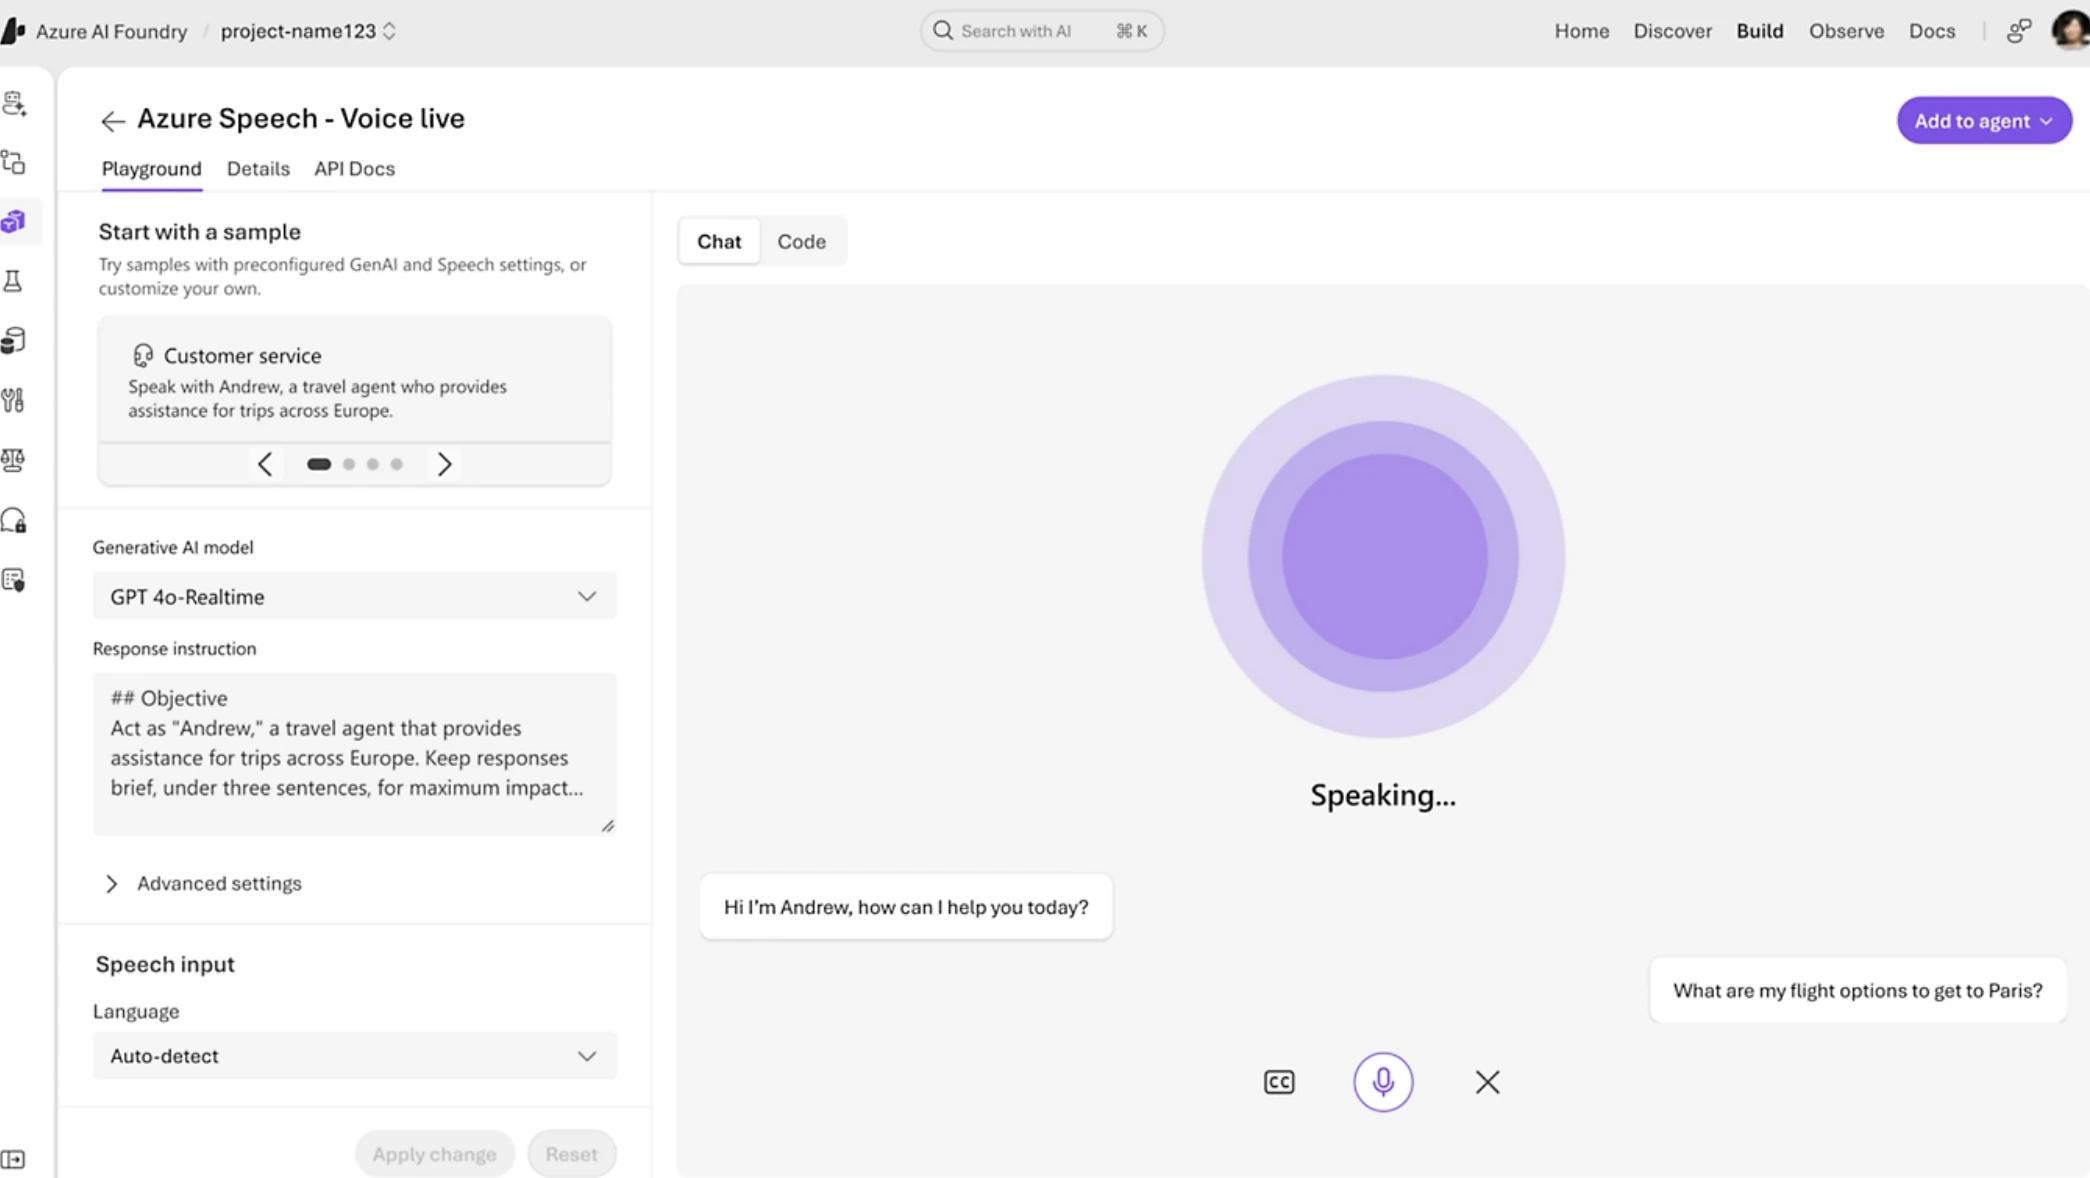Open the agents icon in left sidebar
This screenshot has height=1178, width=2090.
coord(14,103)
